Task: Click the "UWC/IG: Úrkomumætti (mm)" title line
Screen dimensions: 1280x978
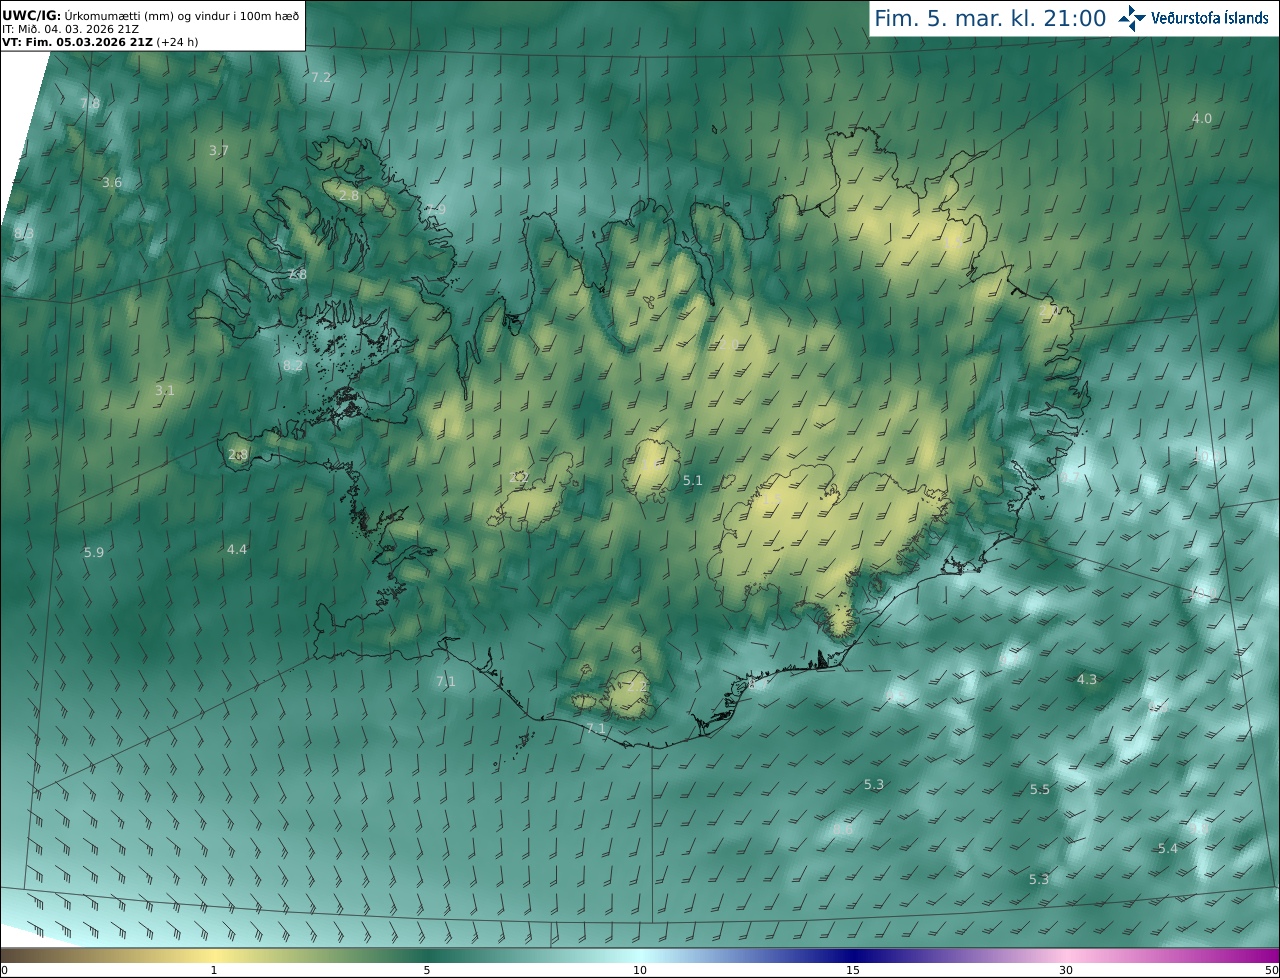Action: [x=151, y=14]
